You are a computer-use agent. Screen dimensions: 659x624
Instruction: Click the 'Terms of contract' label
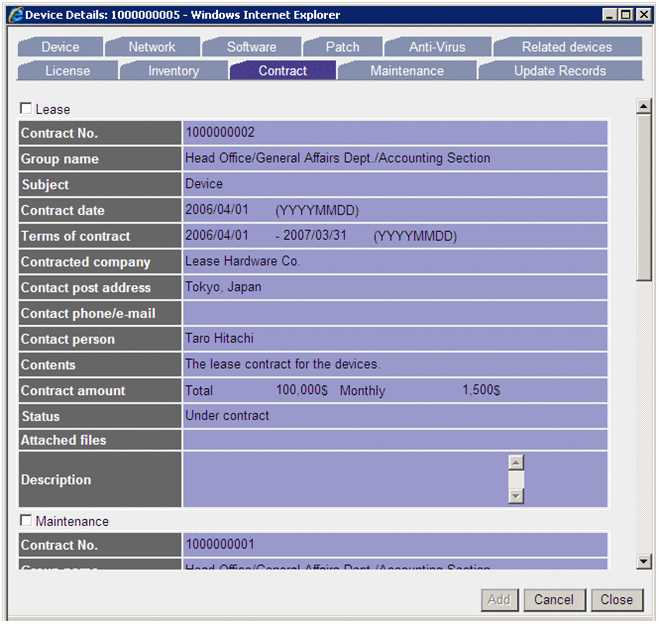[76, 236]
